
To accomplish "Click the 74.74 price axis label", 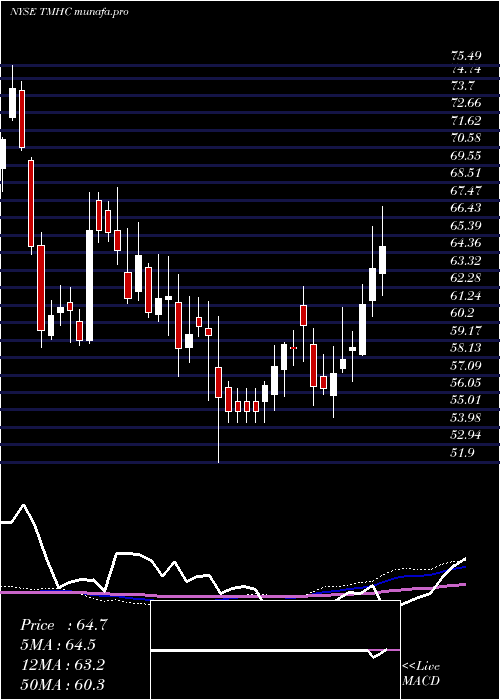I will (466, 69).
